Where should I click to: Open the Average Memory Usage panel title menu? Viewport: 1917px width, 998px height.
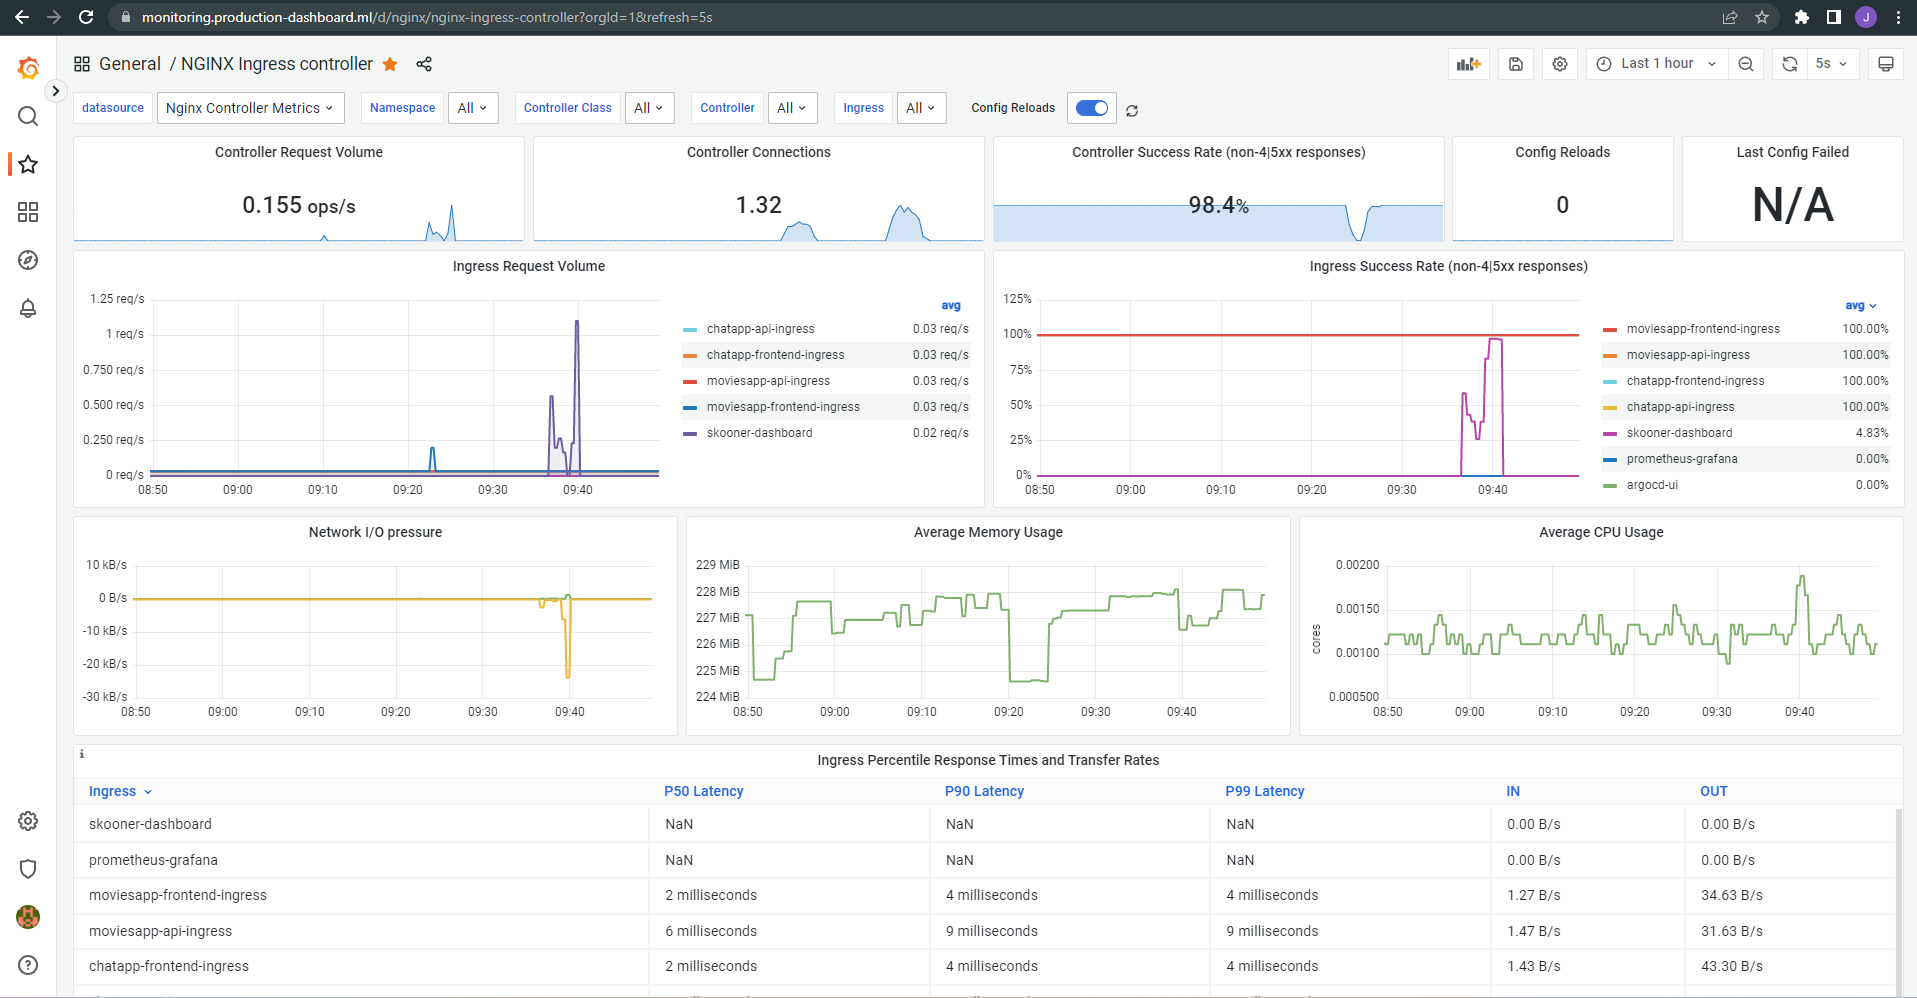click(988, 532)
